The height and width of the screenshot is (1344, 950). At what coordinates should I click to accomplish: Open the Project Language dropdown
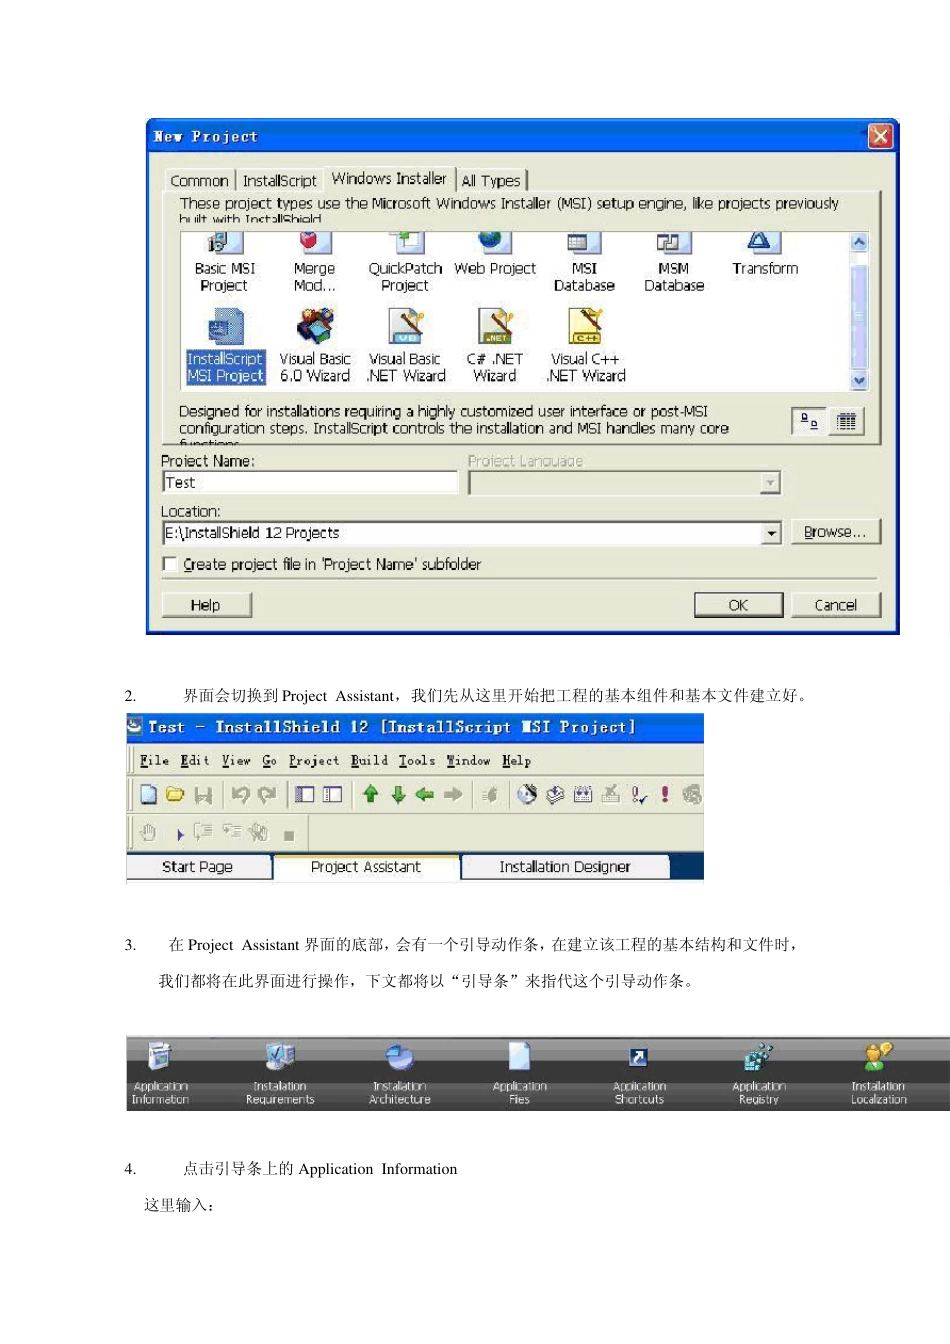click(769, 483)
